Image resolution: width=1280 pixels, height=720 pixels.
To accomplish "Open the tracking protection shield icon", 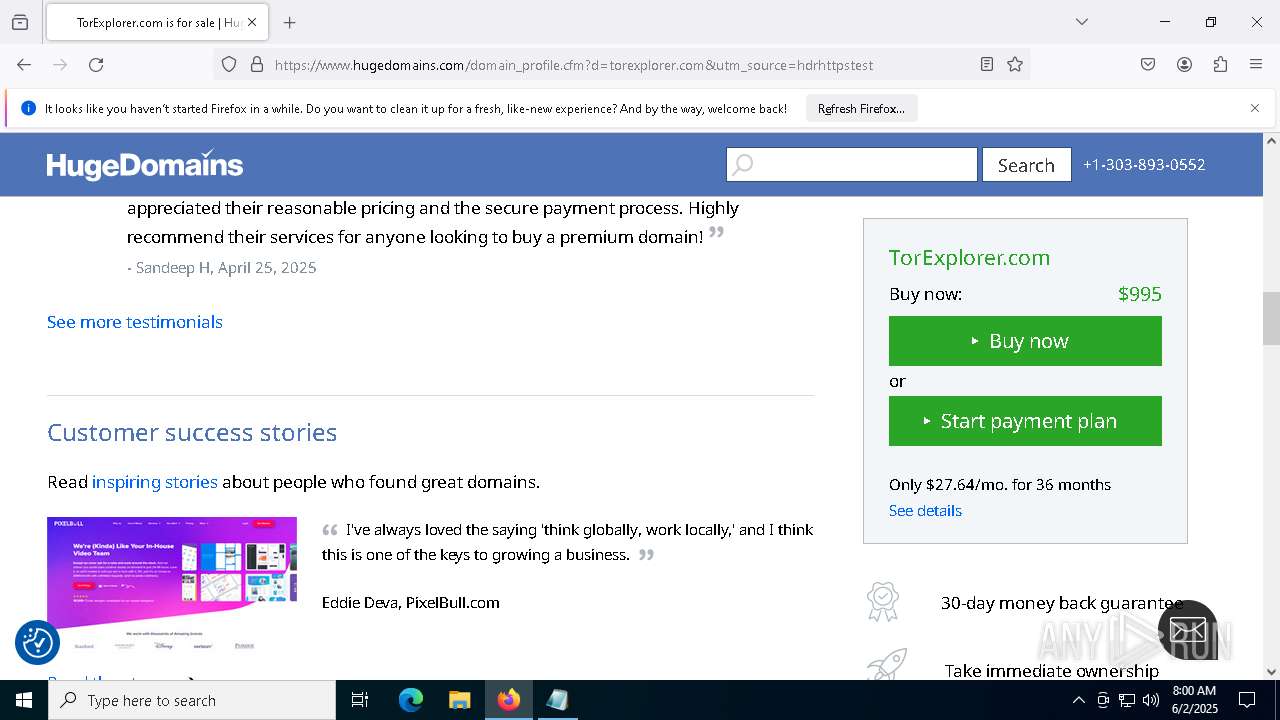I will point(229,64).
